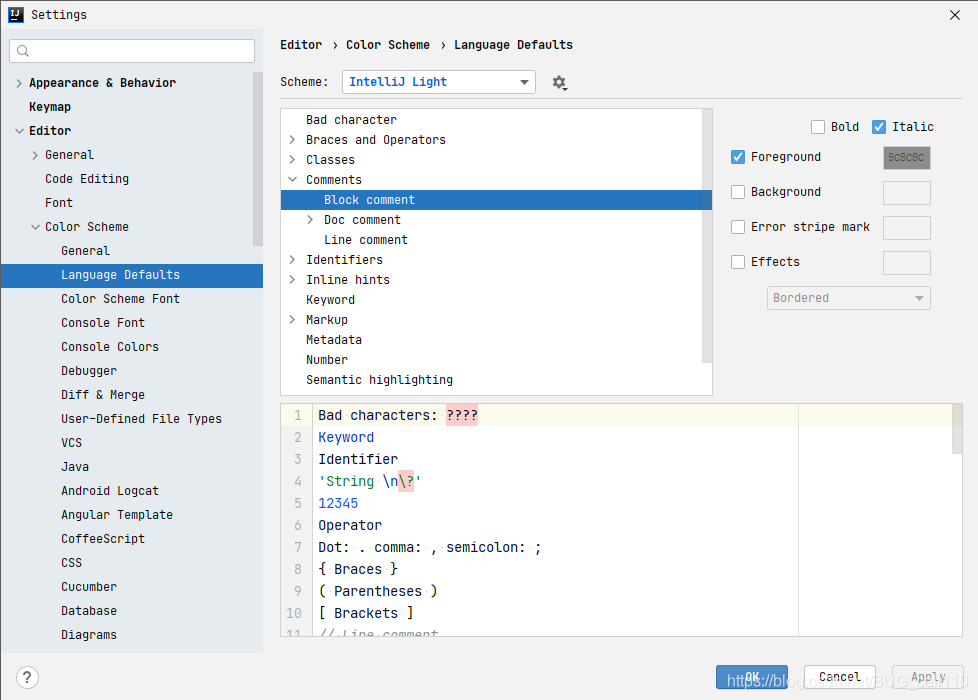Expand the Doc comment node
Image resolution: width=978 pixels, height=700 pixels.
pos(308,219)
